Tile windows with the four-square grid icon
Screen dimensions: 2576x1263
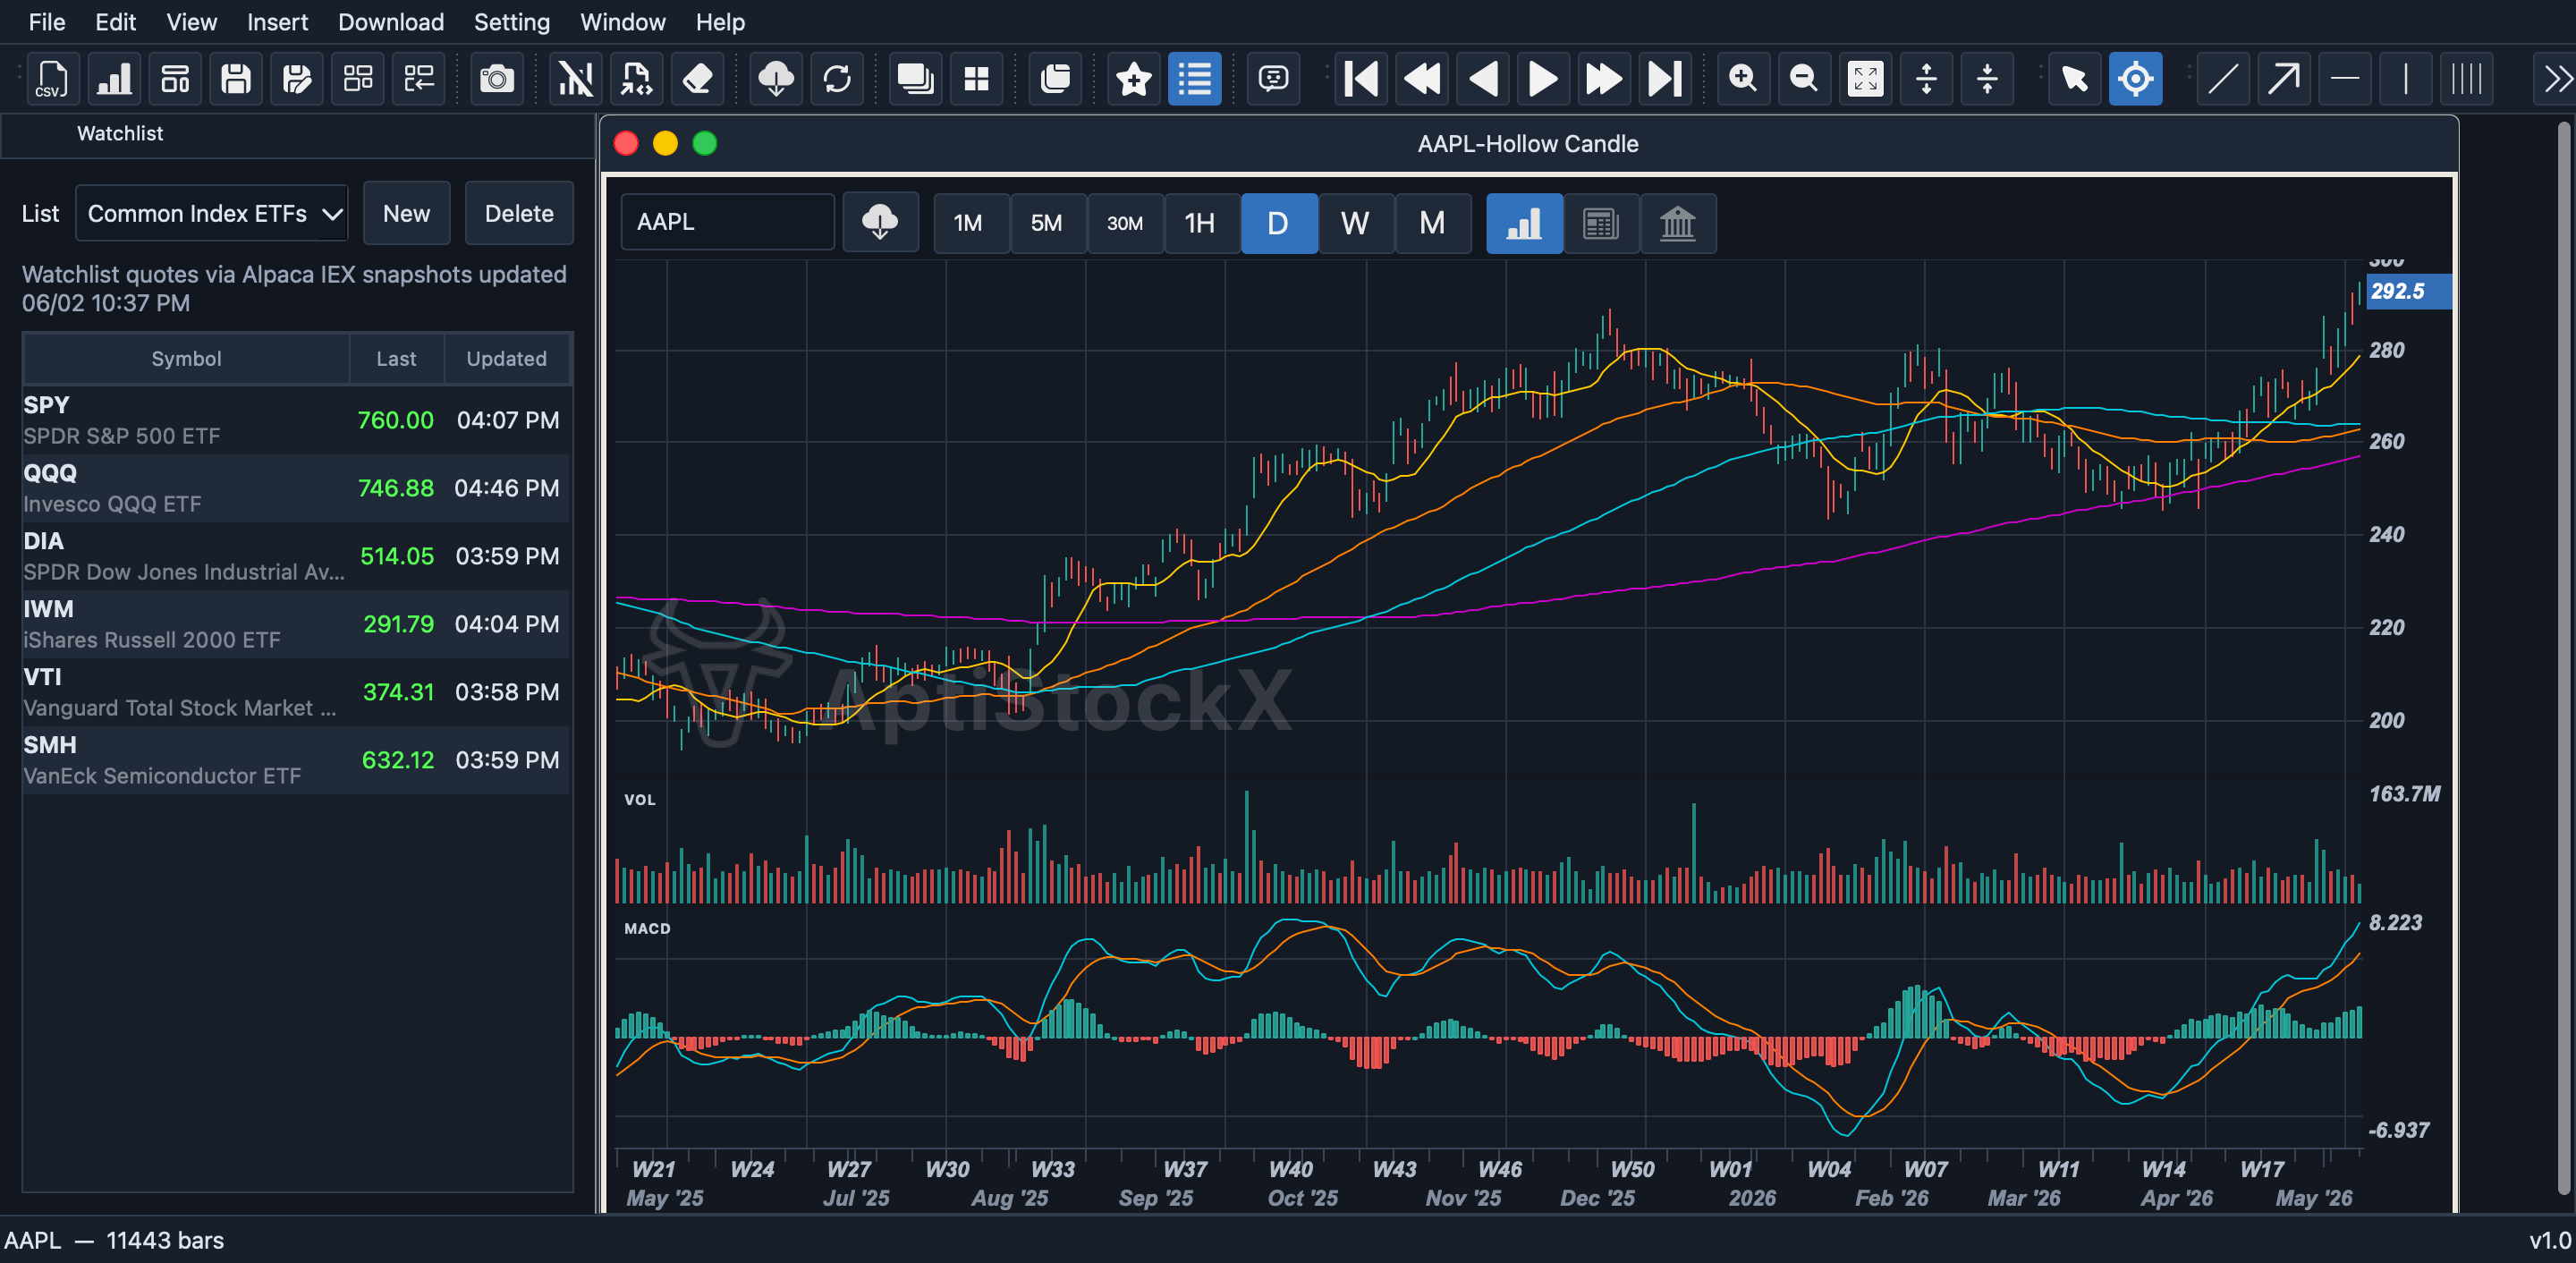point(976,78)
